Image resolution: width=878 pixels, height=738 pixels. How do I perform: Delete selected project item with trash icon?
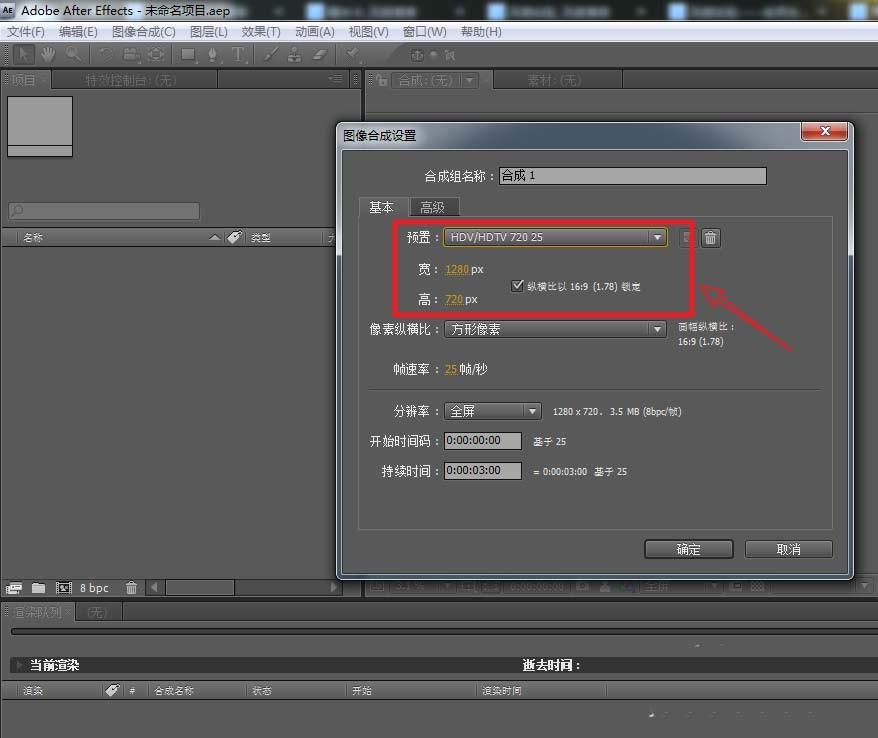[x=131, y=588]
